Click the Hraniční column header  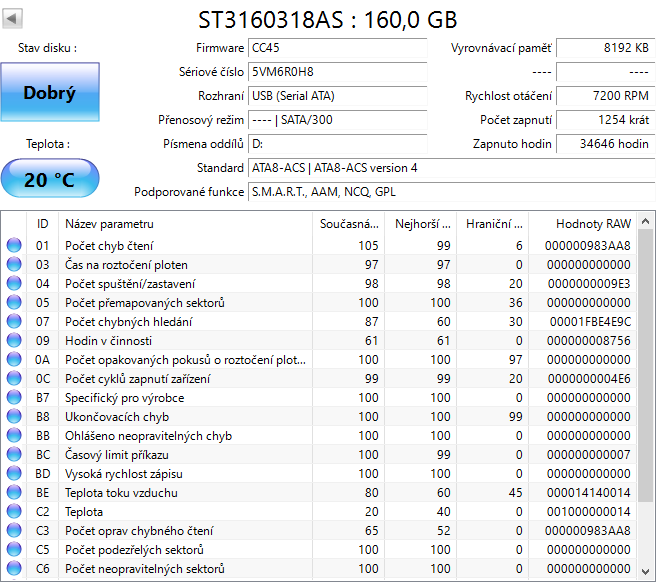click(492, 224)
